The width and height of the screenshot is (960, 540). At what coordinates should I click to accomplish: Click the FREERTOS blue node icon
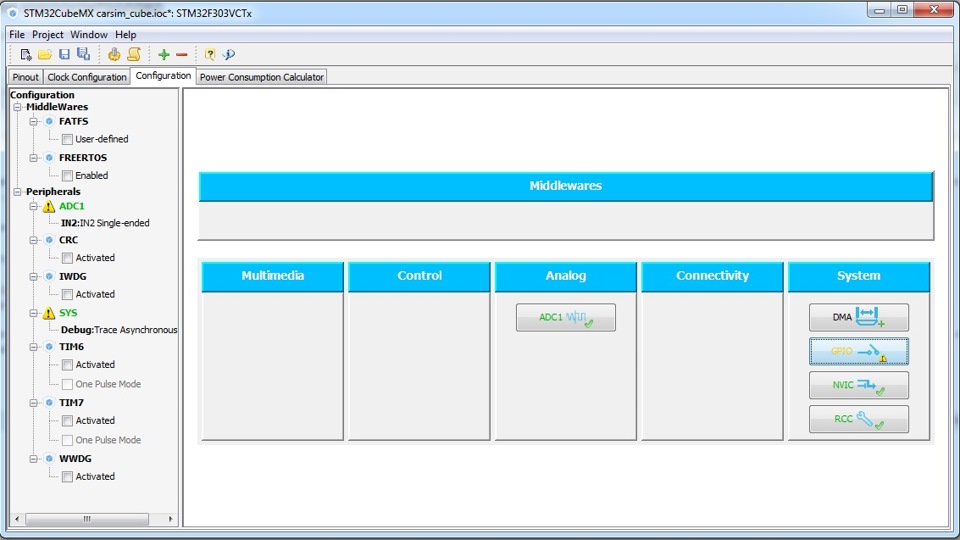(x=49, y=157)
